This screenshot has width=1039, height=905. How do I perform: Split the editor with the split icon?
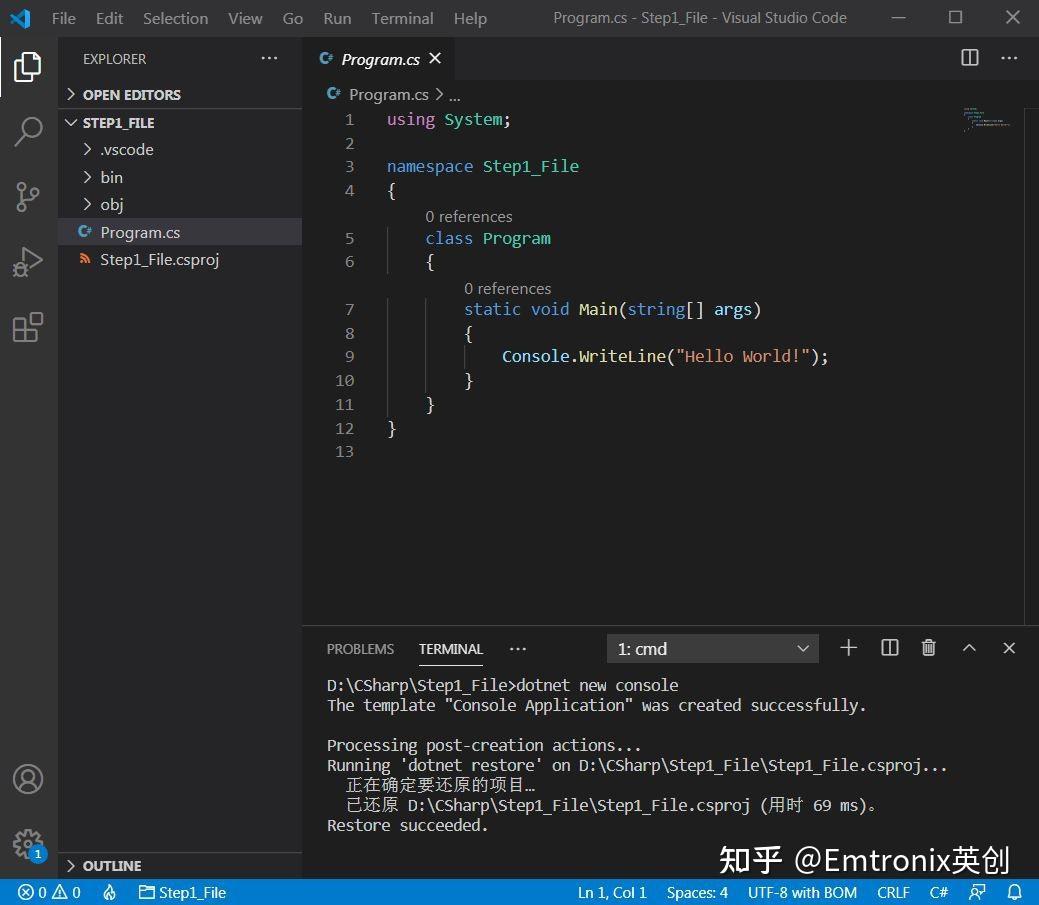click(968, 58)
